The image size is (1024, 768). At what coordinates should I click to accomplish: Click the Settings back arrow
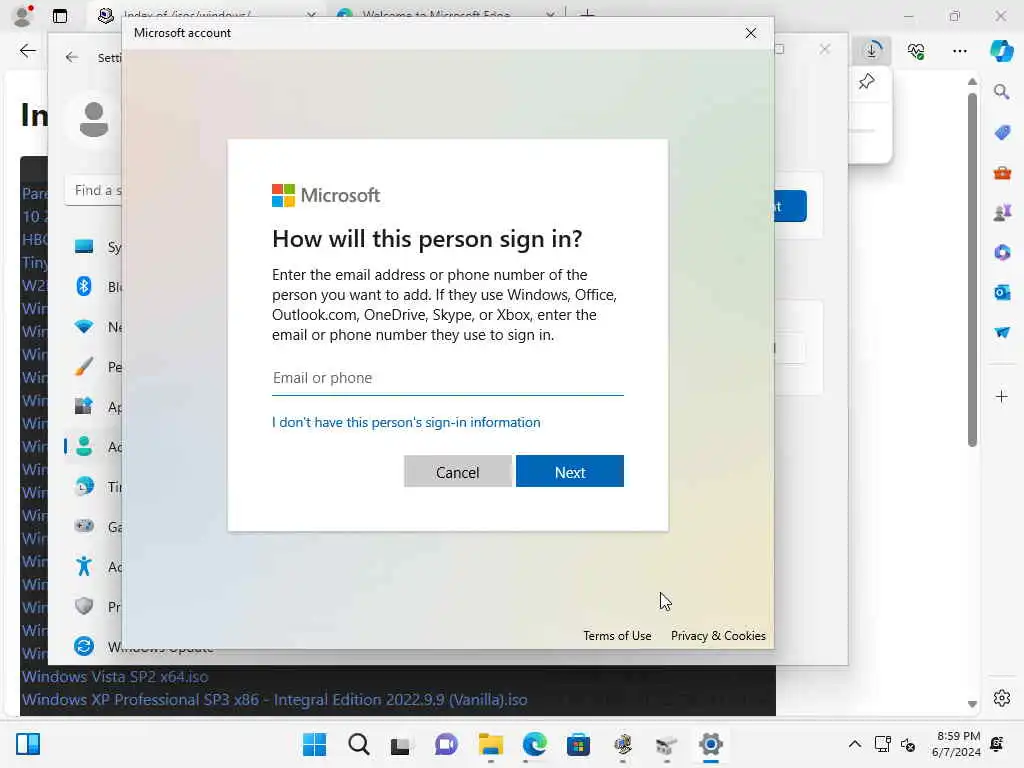pos(72,57)
